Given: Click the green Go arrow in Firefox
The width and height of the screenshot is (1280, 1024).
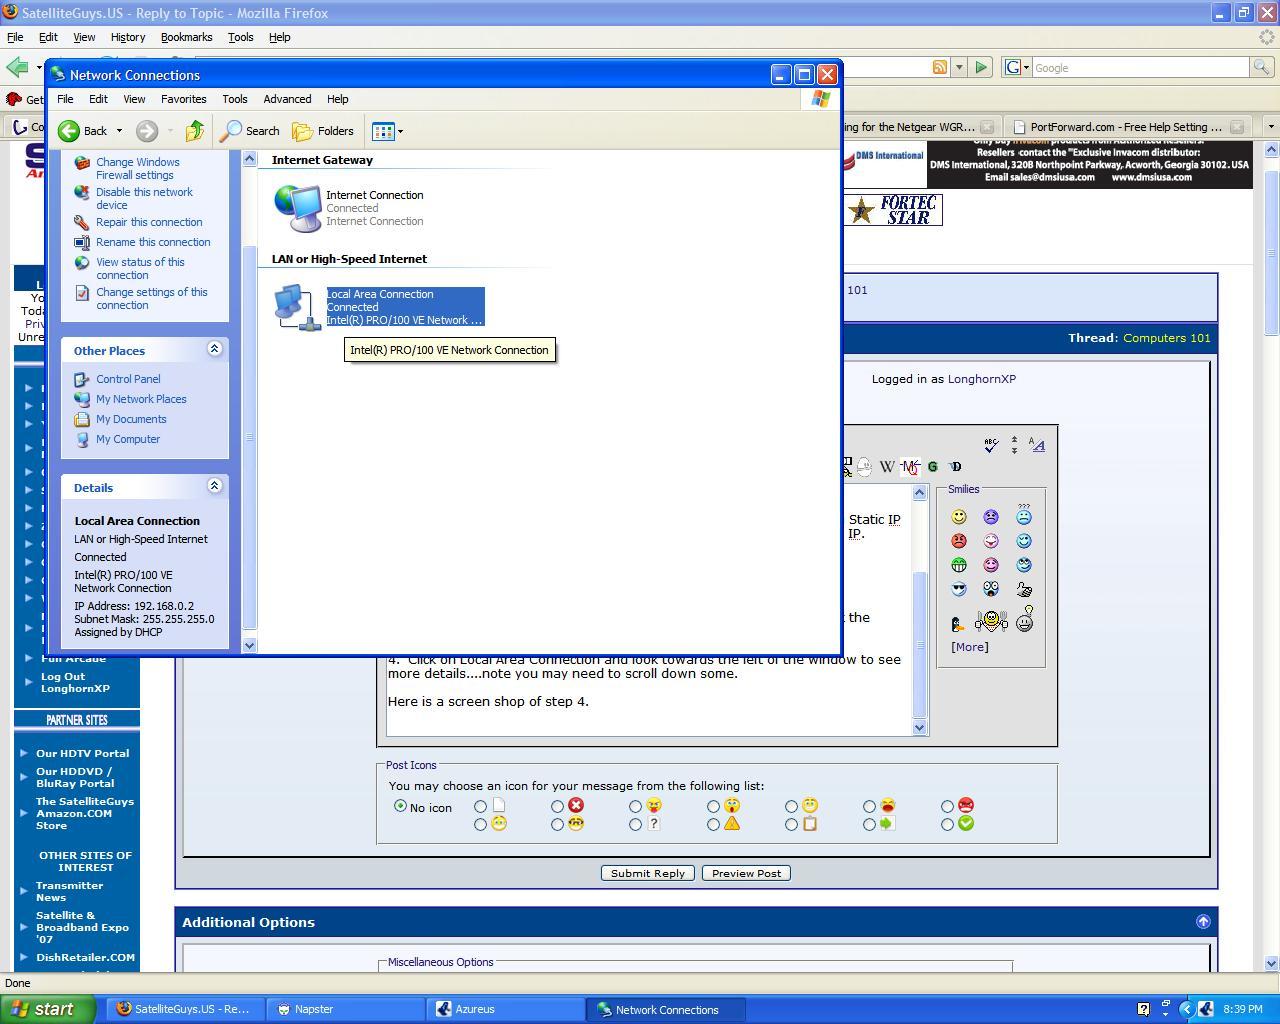Looking at the screenshot, I should (x=981, y=67).
